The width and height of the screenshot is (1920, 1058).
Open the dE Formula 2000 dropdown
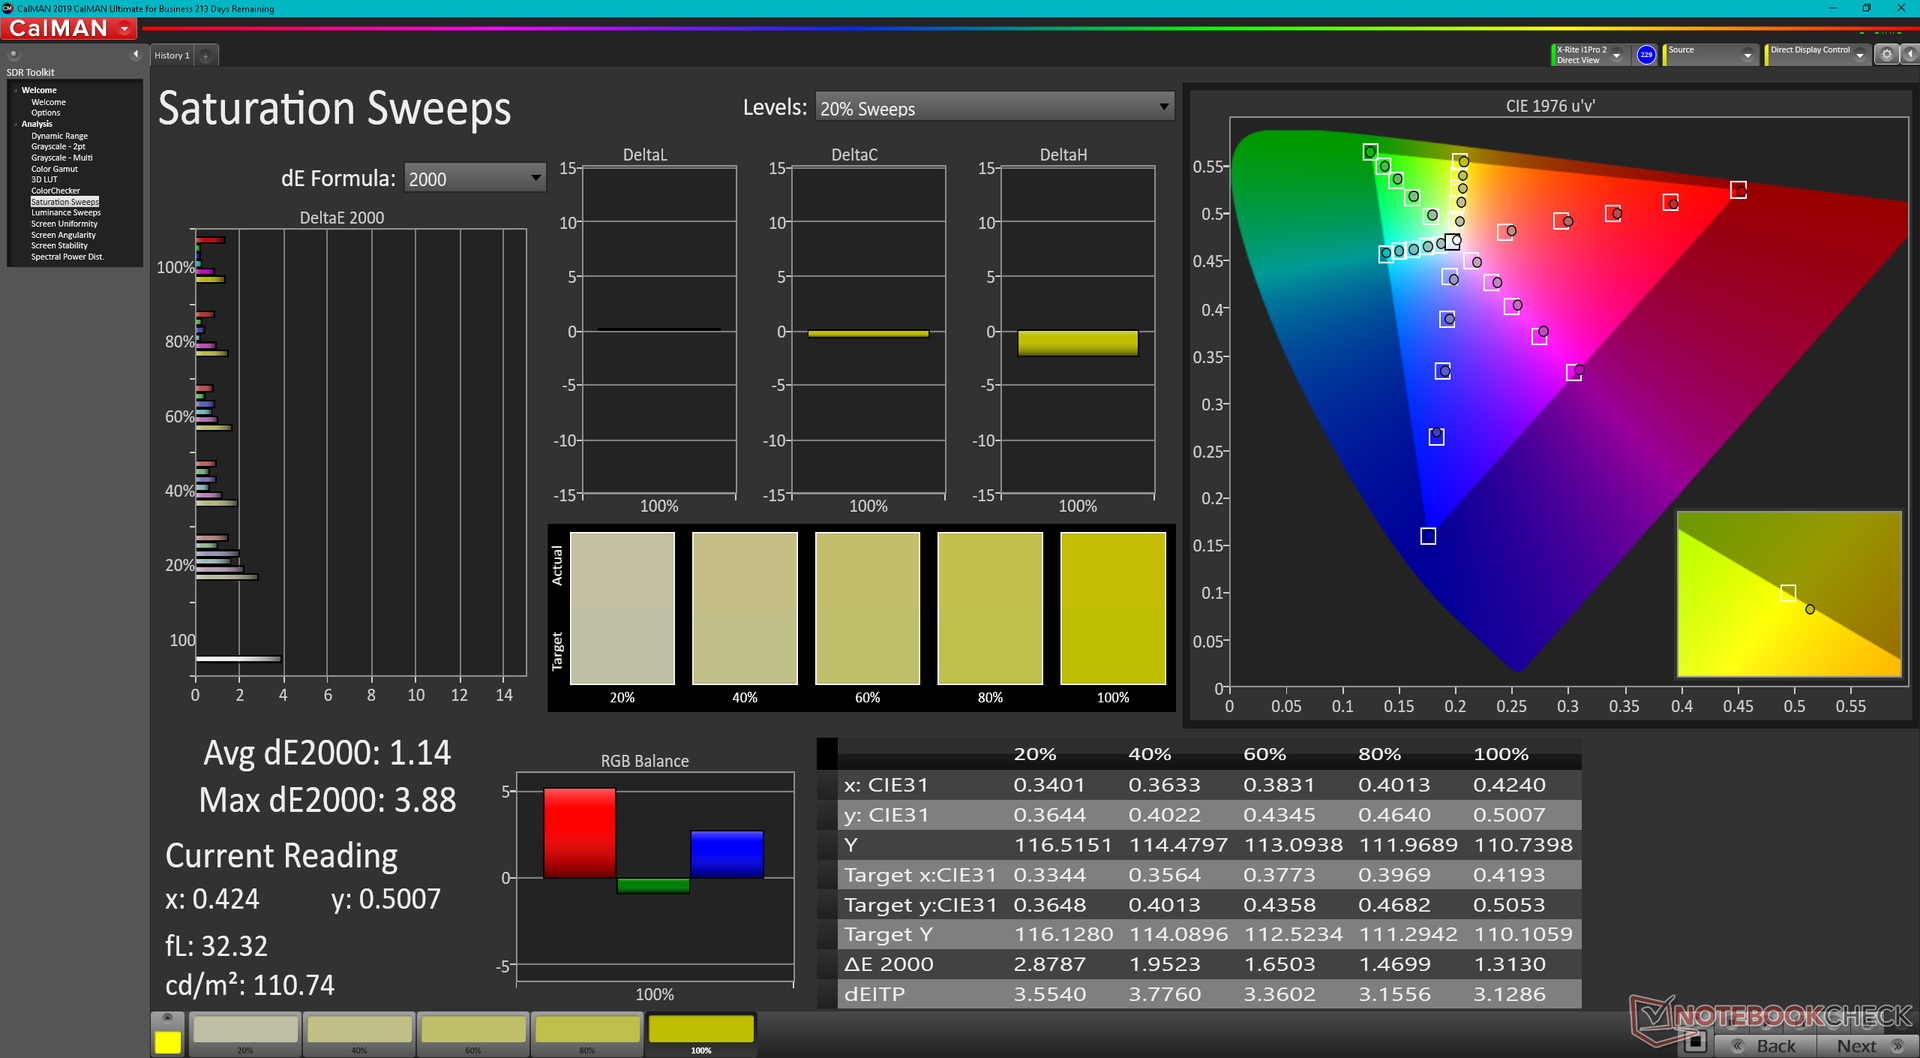point(475,179)
